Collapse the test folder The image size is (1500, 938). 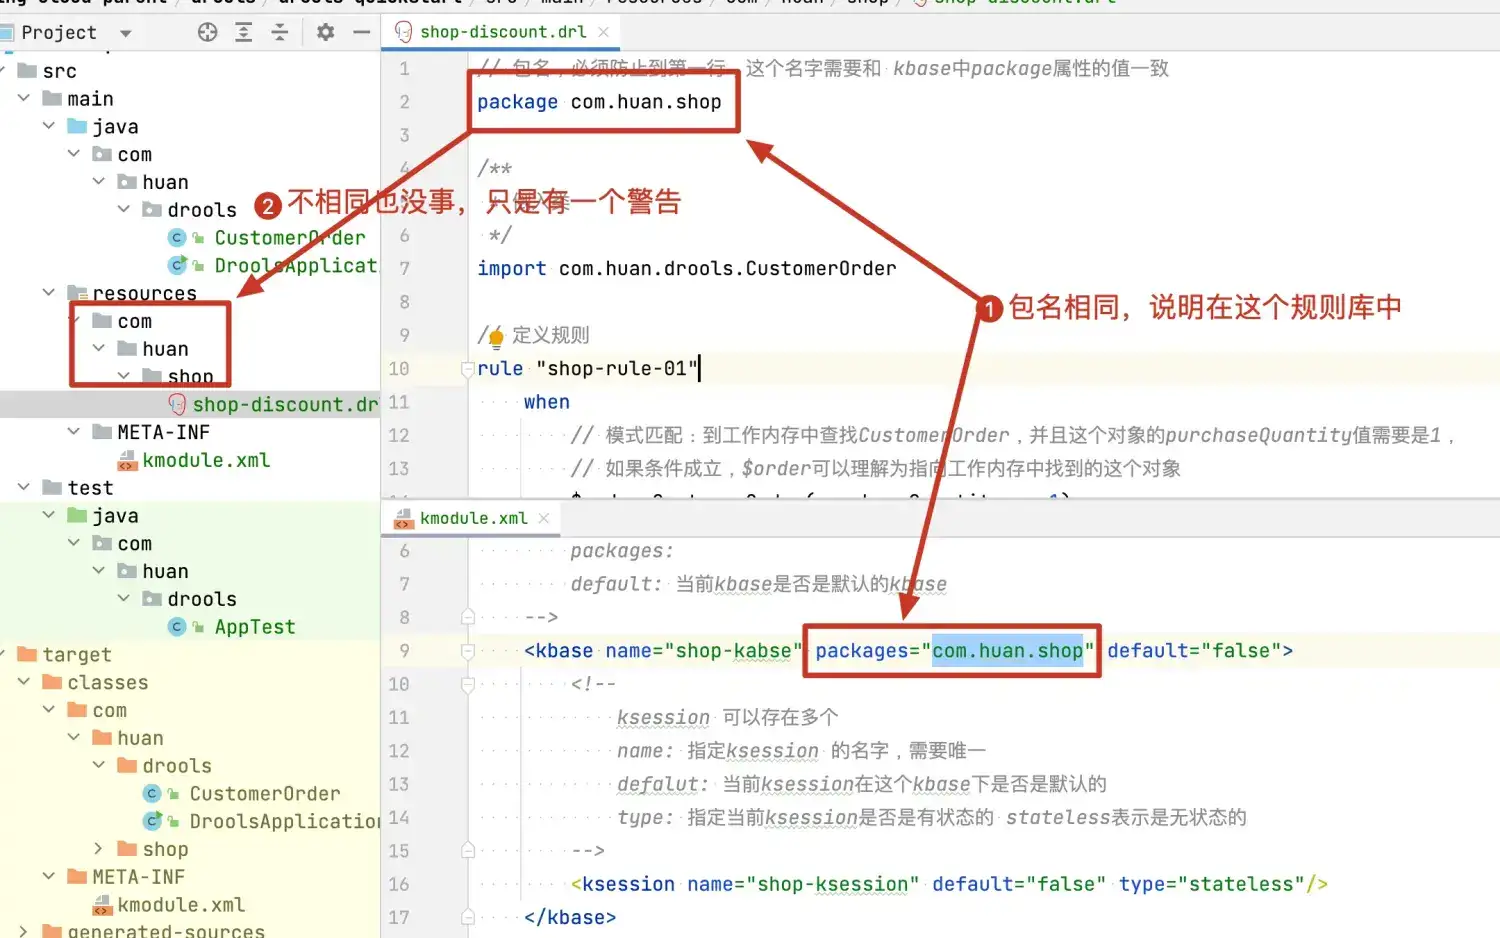pos(24,487)
